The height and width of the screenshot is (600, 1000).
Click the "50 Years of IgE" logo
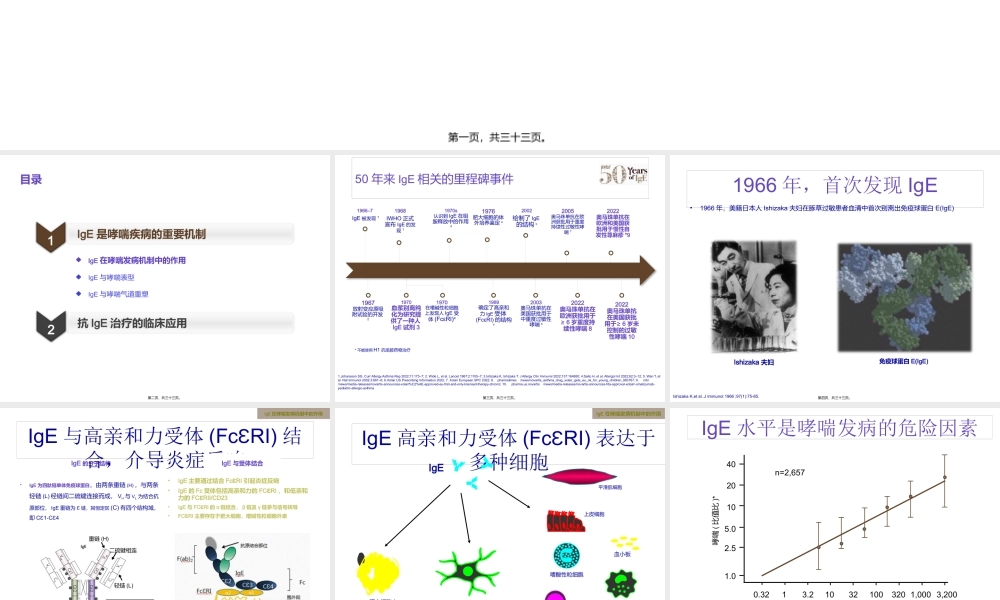point(625,177)
